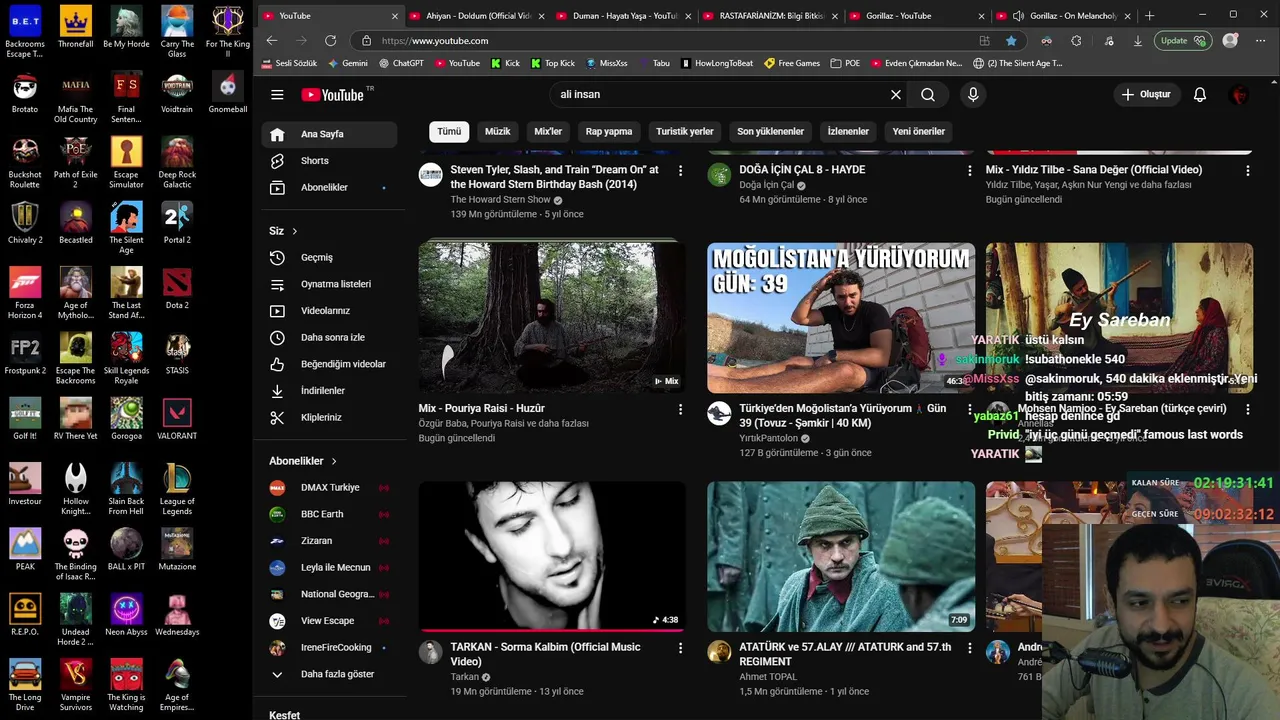Switch to Gorillaz - On Melancholy tab
The width and height of the screenshot is (1280, 720).
1062,16
